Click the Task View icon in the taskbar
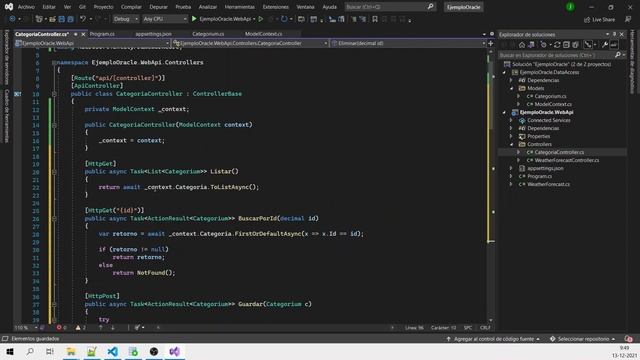 coord(50,351)
